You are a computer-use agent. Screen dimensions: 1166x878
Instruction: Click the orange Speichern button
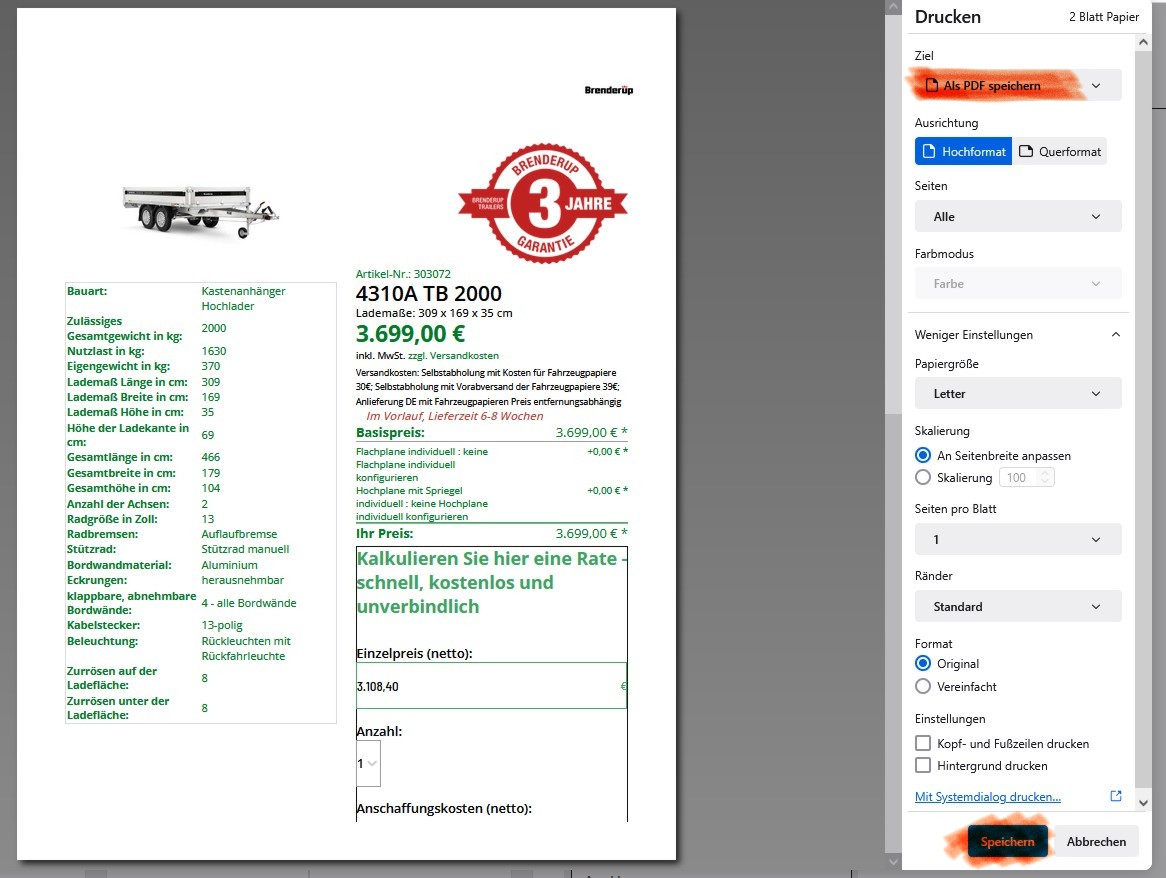pos(1007,841)
